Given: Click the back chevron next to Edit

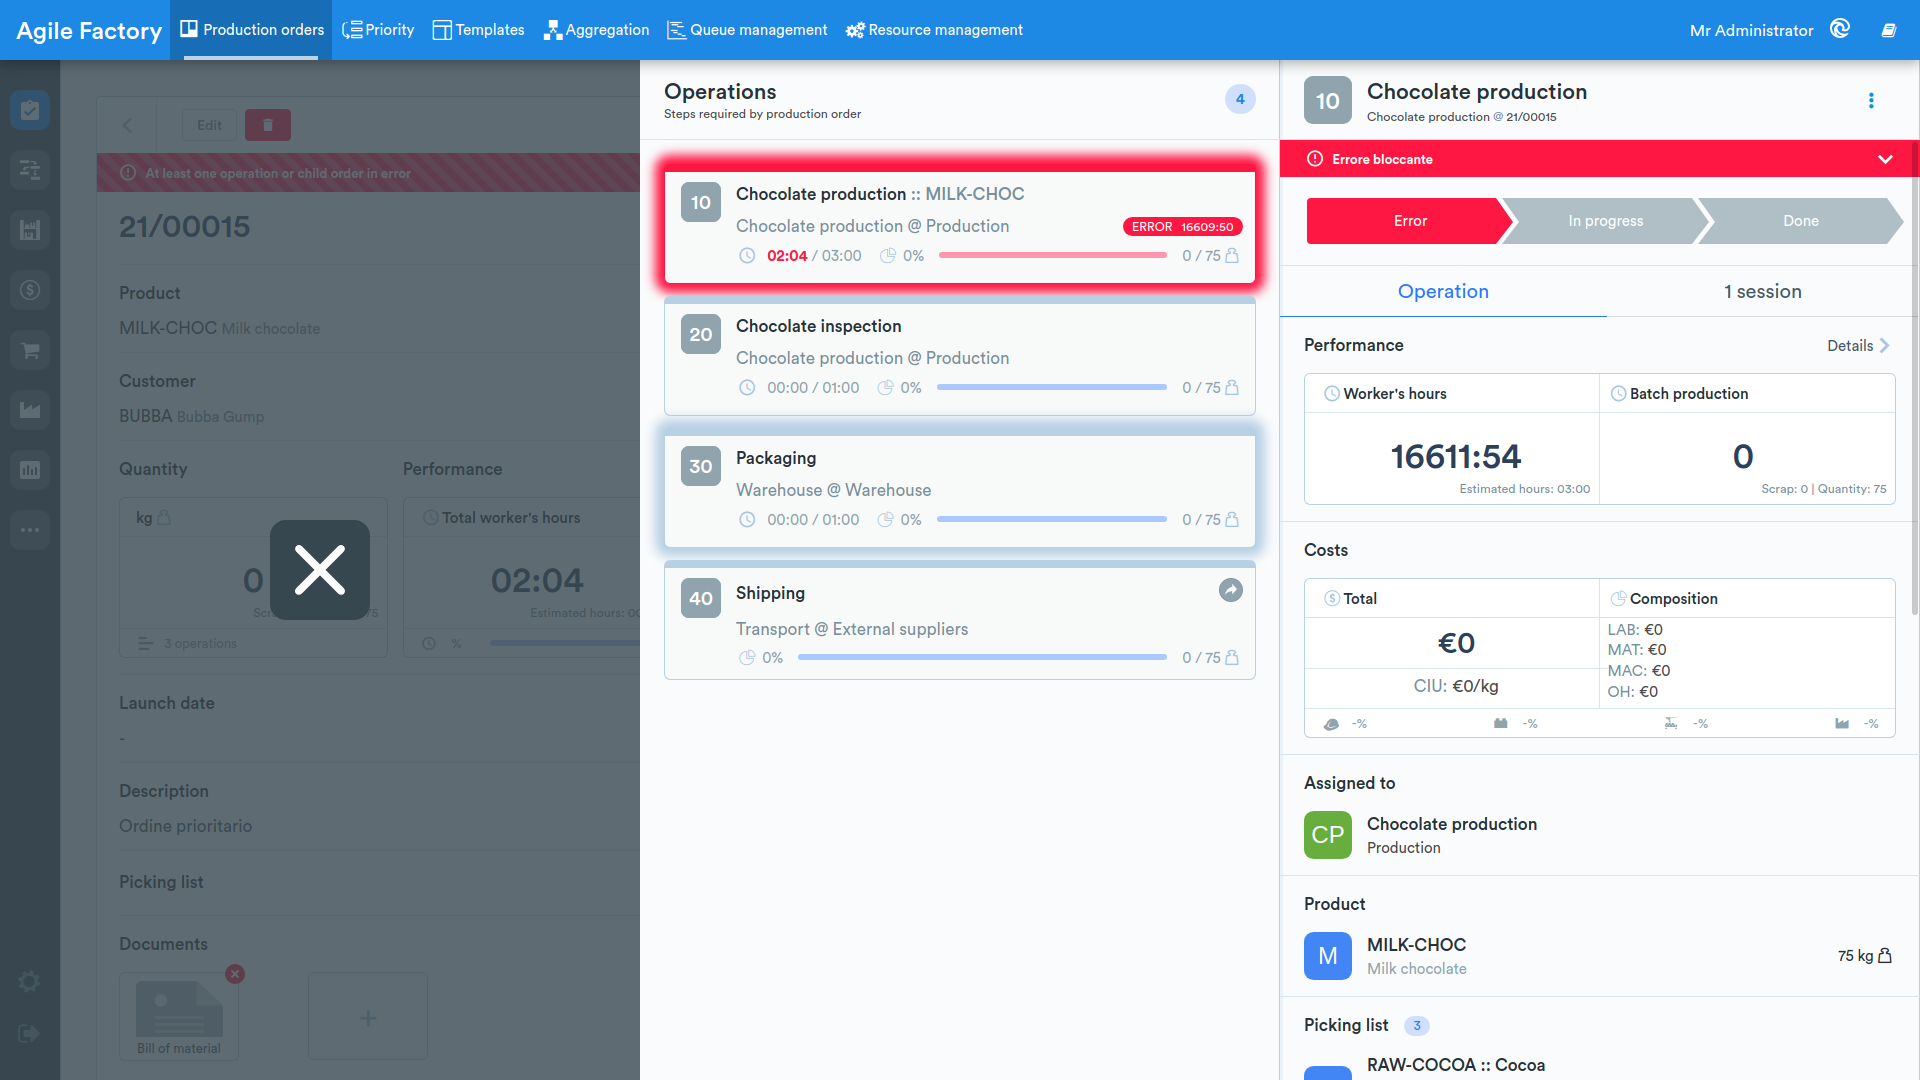Looking at the screenshot, I should coord(127,125).
